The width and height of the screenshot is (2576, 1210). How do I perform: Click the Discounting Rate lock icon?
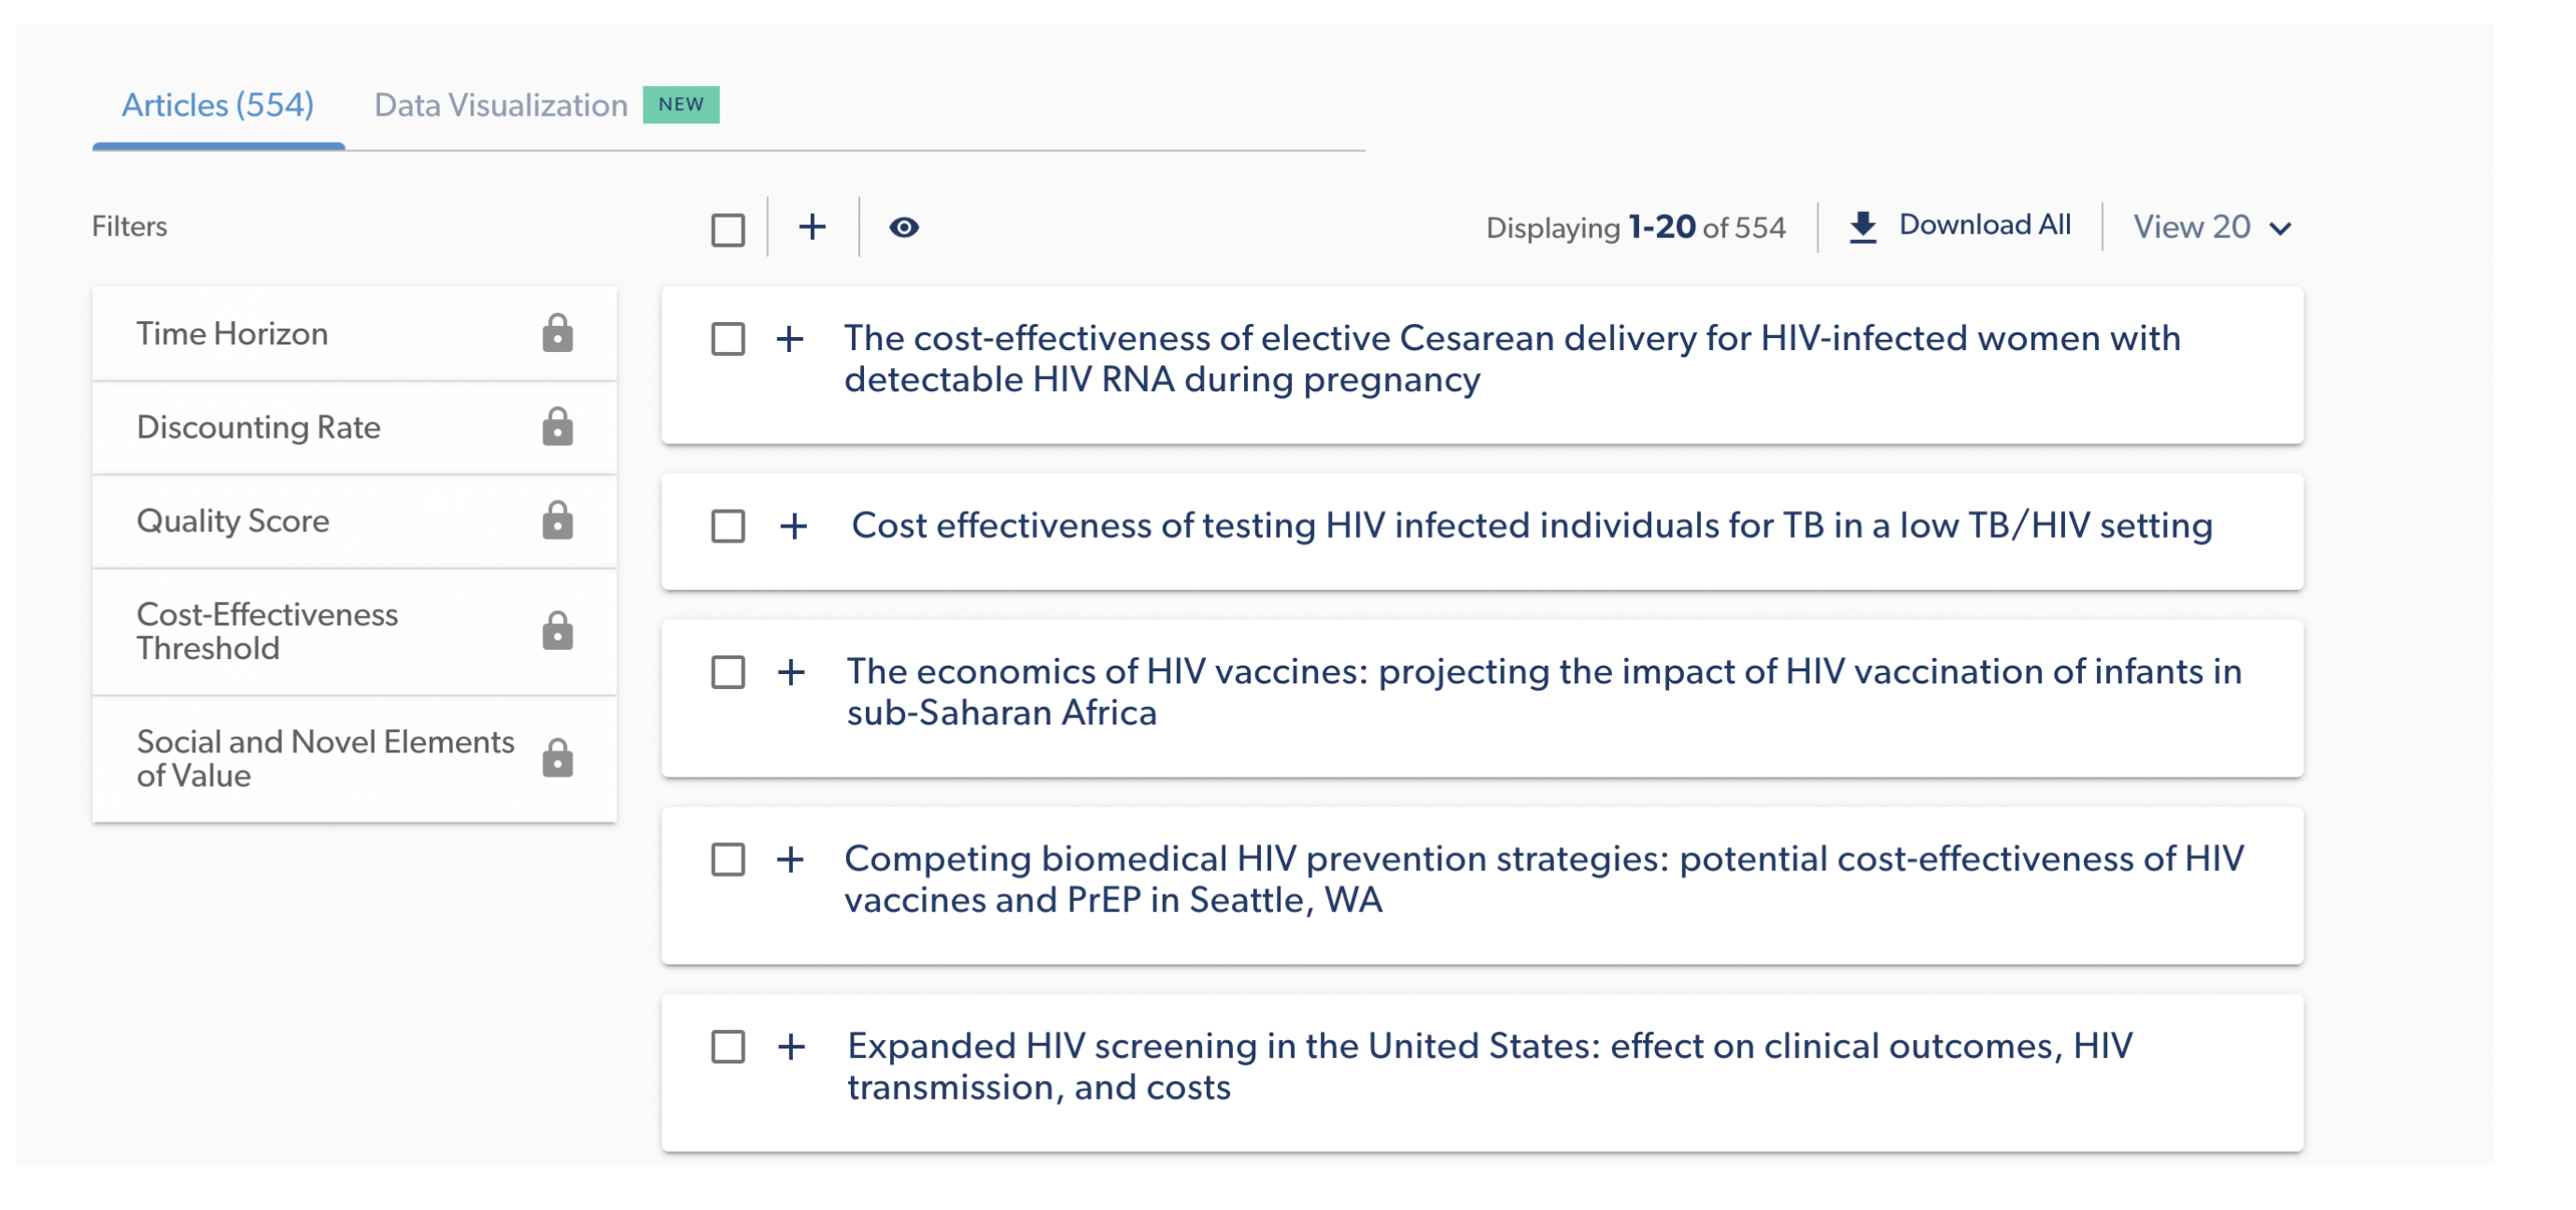pyautogui.click(x=557, y=427)
